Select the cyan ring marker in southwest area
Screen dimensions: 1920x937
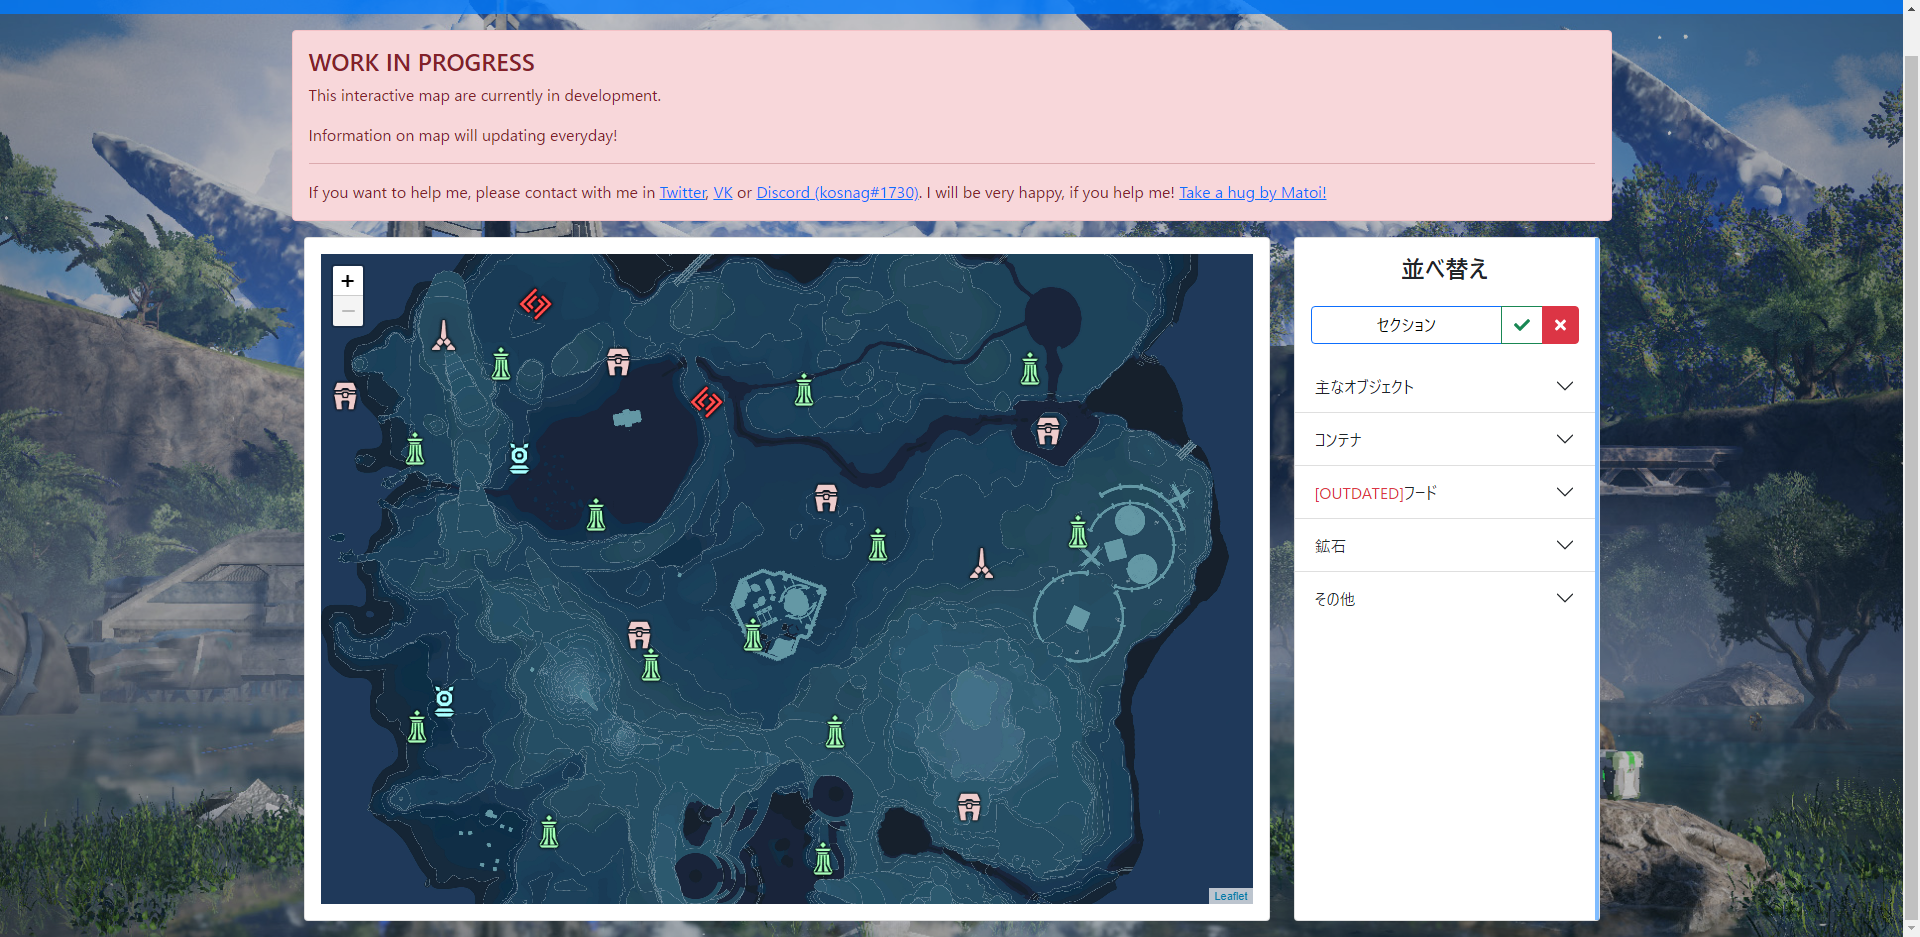coord(444,701)
